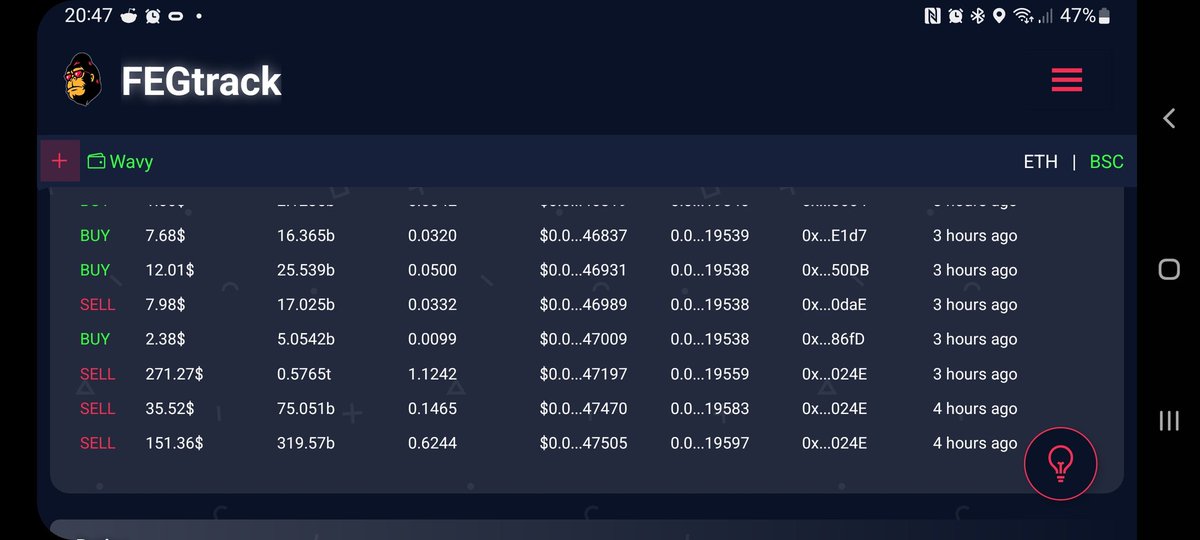
Task: Tap the Android back arrow
Action: (1169, 118)
